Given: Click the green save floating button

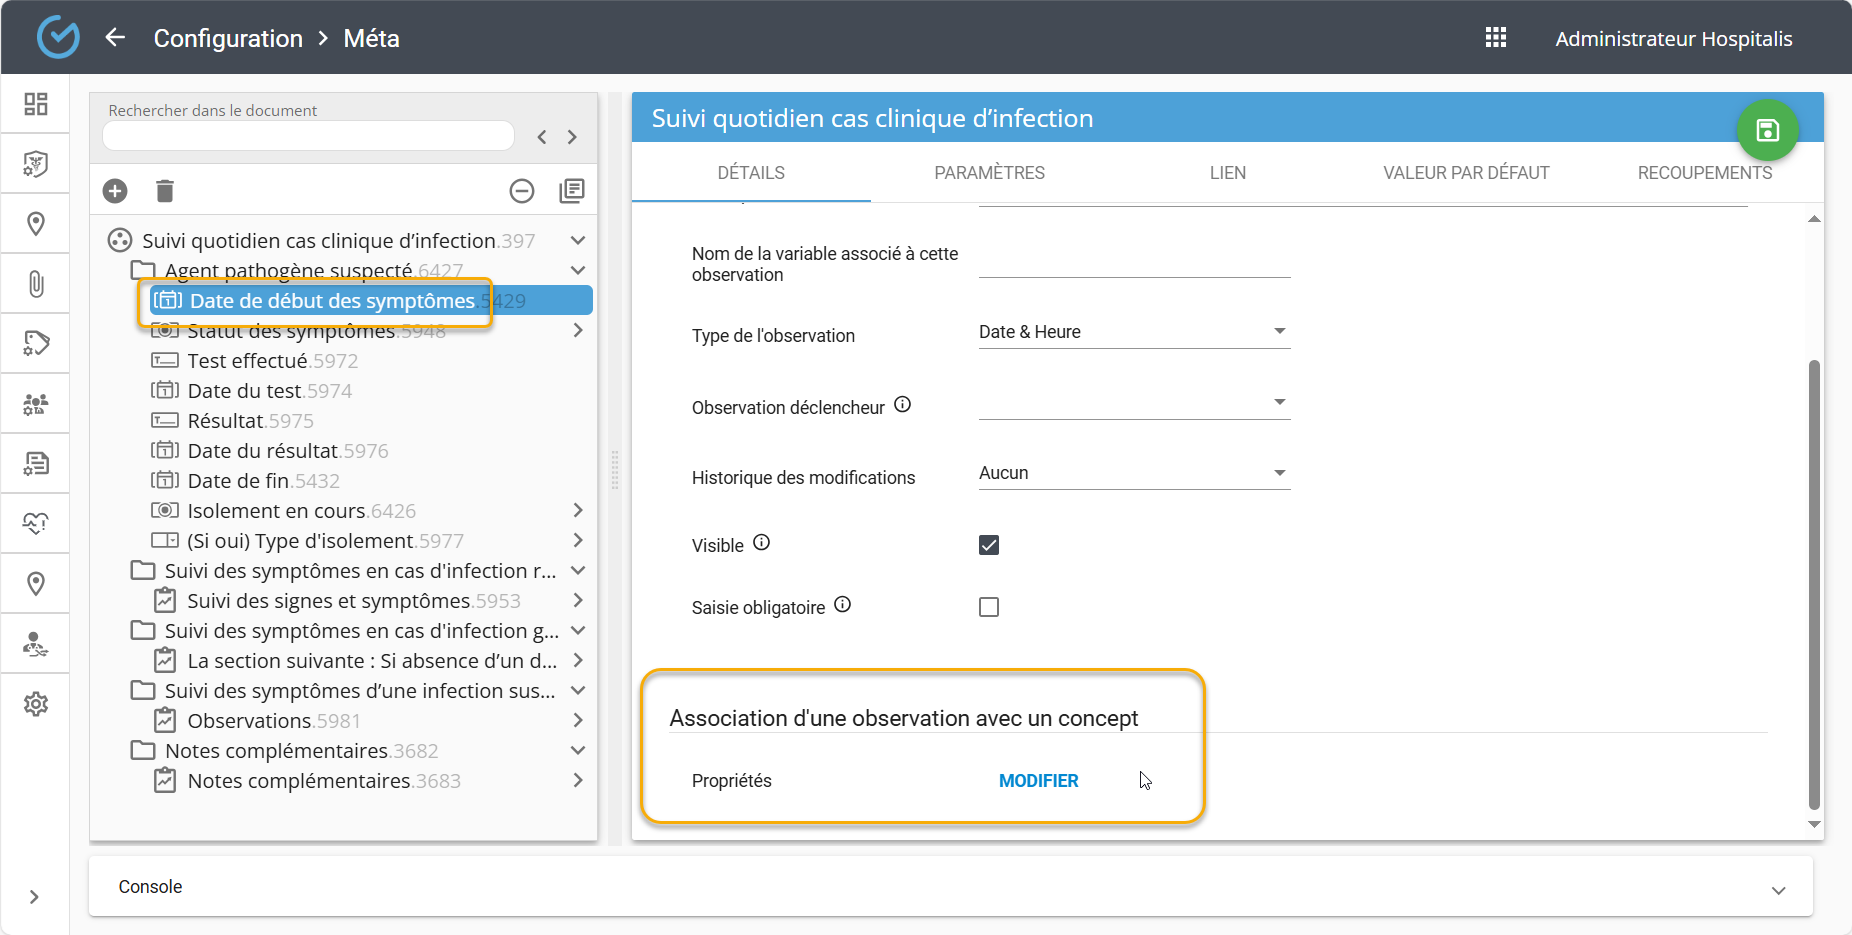Looking at the screenshot, I should pyautogui.click(x=1767, y=130).
